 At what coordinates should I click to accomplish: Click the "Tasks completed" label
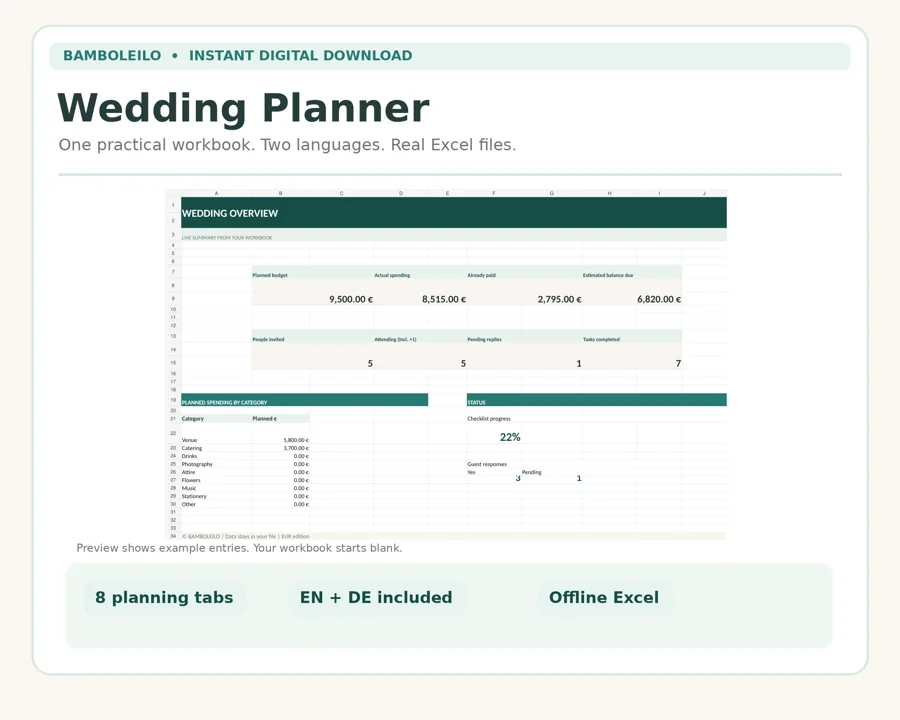click(601, 339)
